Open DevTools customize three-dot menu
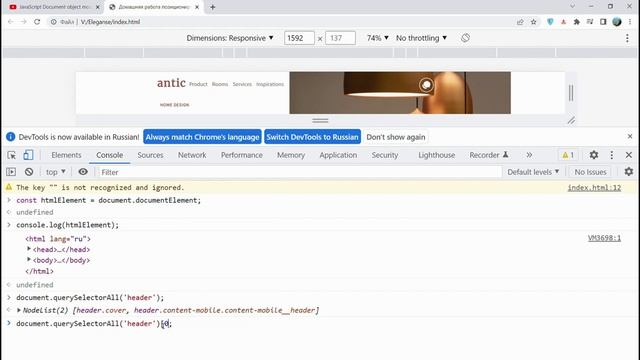This screenshot has width=640, height=360. point(611,155)
